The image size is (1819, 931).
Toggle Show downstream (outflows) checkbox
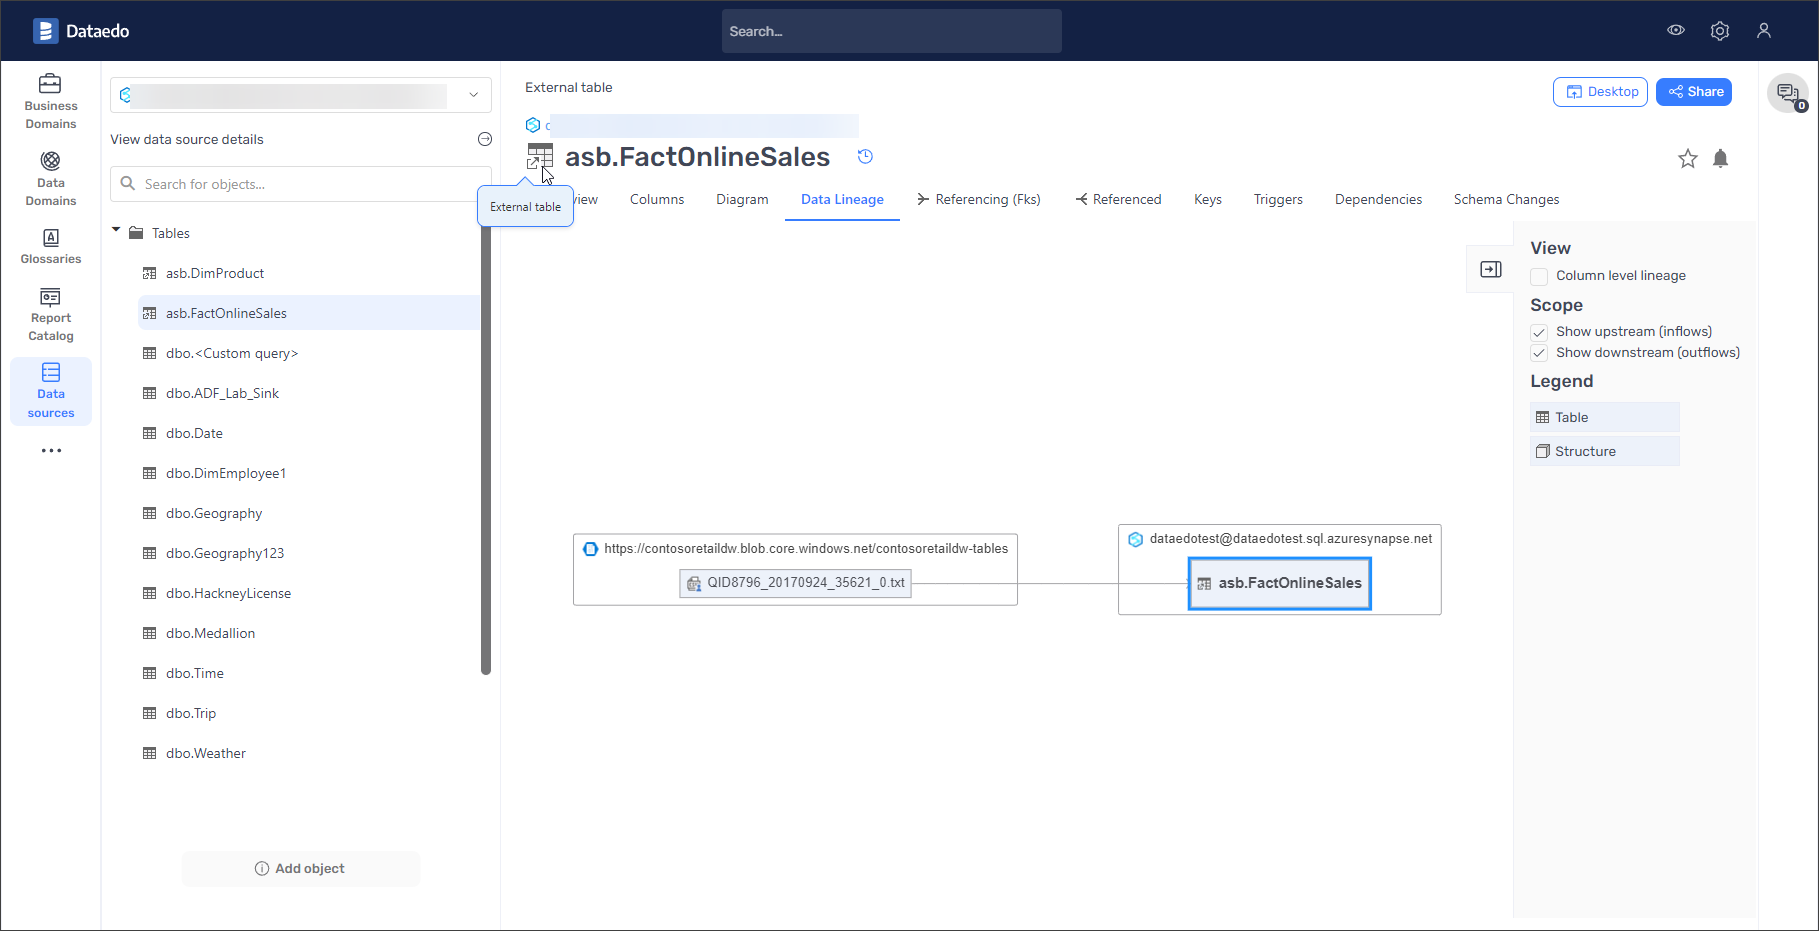(1539, 353)
